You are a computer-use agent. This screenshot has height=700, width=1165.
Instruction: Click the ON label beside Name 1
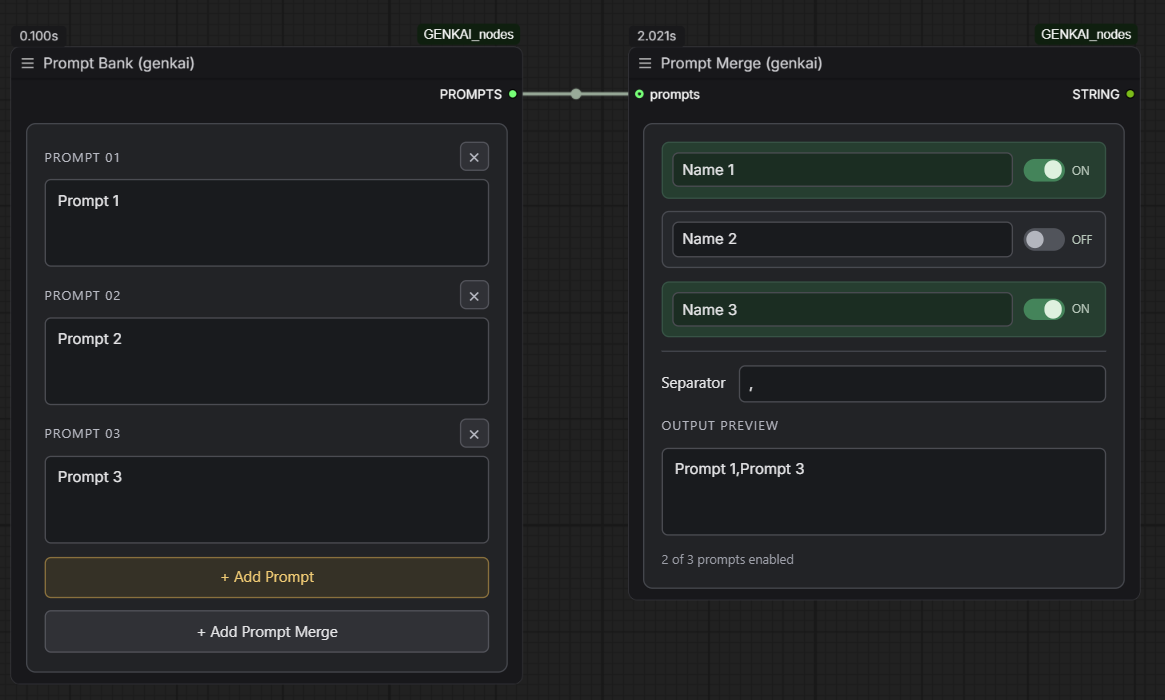click(x=1080, y=170)
